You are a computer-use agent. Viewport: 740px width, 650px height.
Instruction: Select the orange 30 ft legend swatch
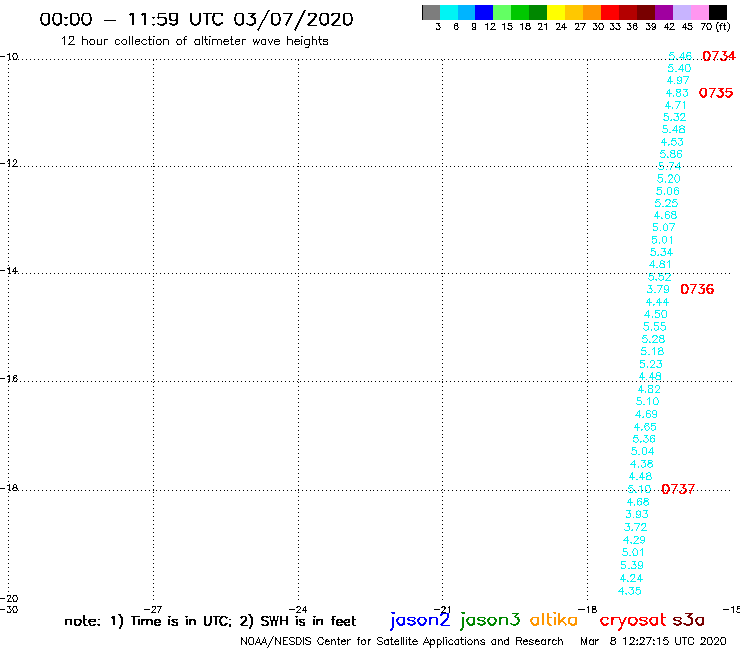pos(592,12)
